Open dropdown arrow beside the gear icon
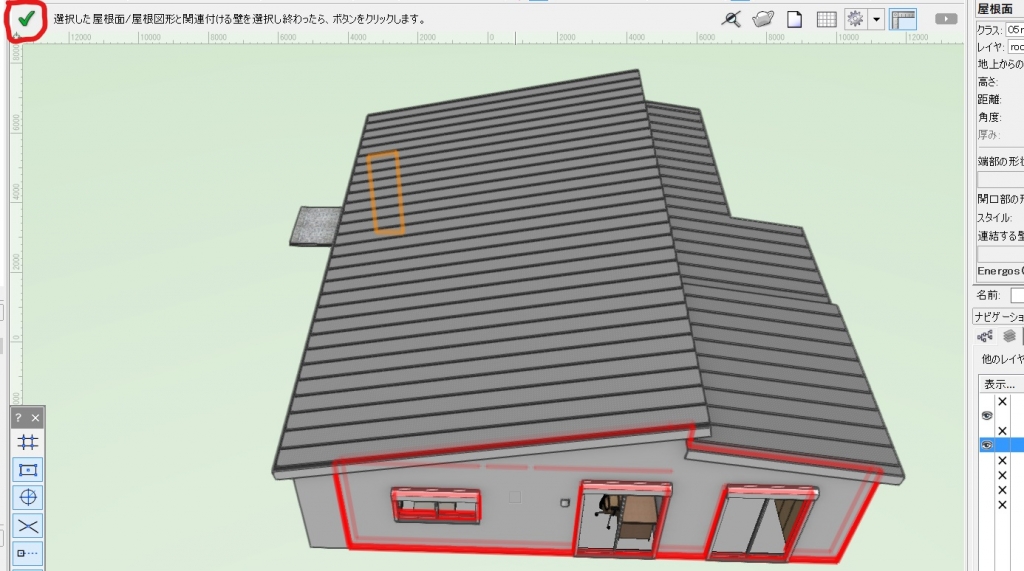This screenshot has height=571, width=1024. (876, 19)
